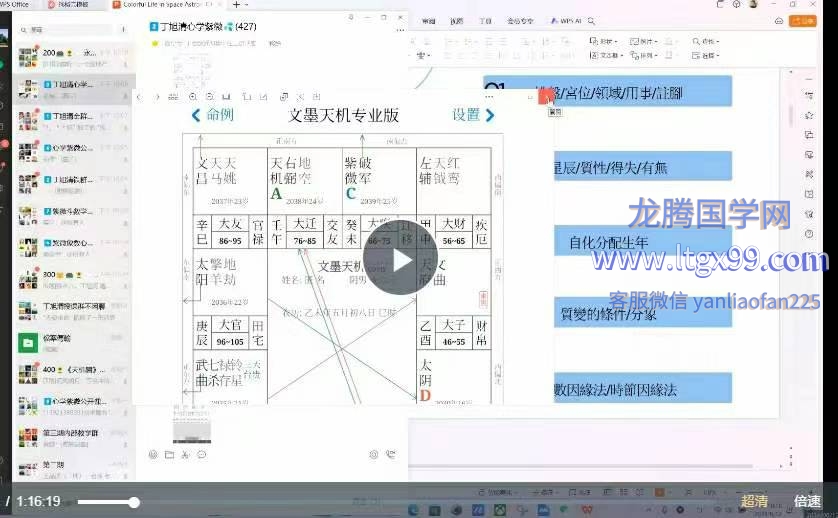Open the emoji picker in the chat input bar
The image size is (838, 518).
pyautogui.click(x=153, y=454)
